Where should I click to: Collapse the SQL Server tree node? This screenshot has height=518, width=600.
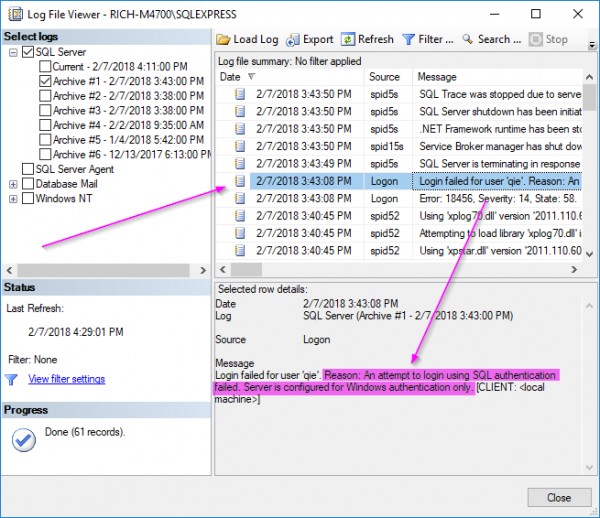[x=13, y=52]
